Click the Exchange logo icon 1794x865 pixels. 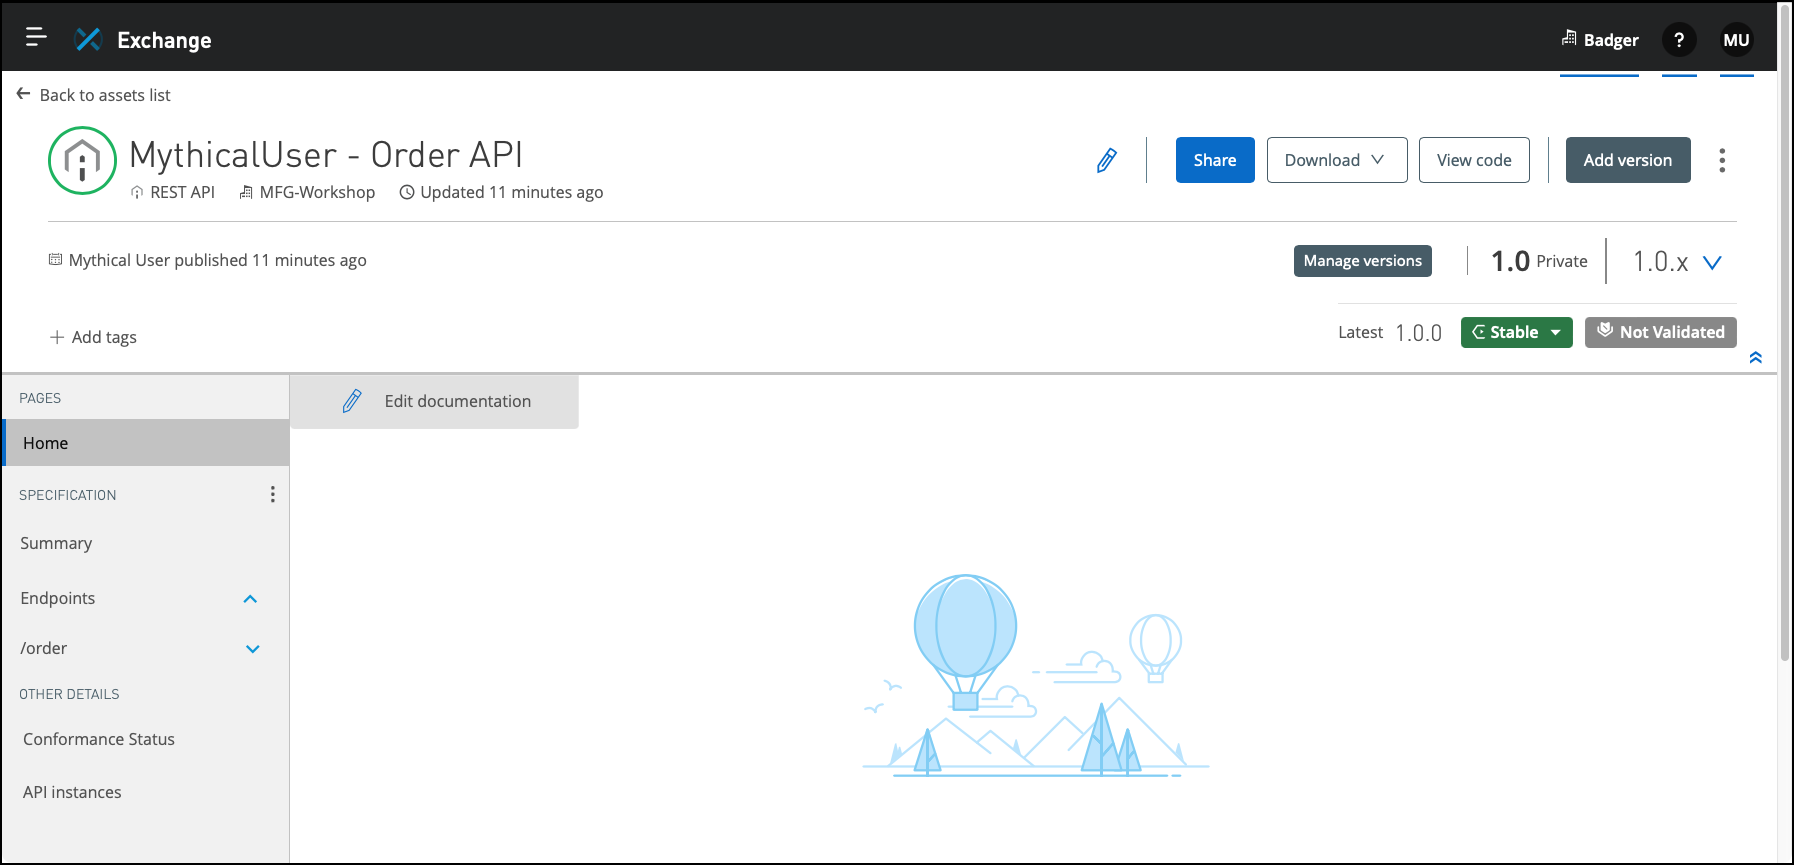[x=88, y=39]
